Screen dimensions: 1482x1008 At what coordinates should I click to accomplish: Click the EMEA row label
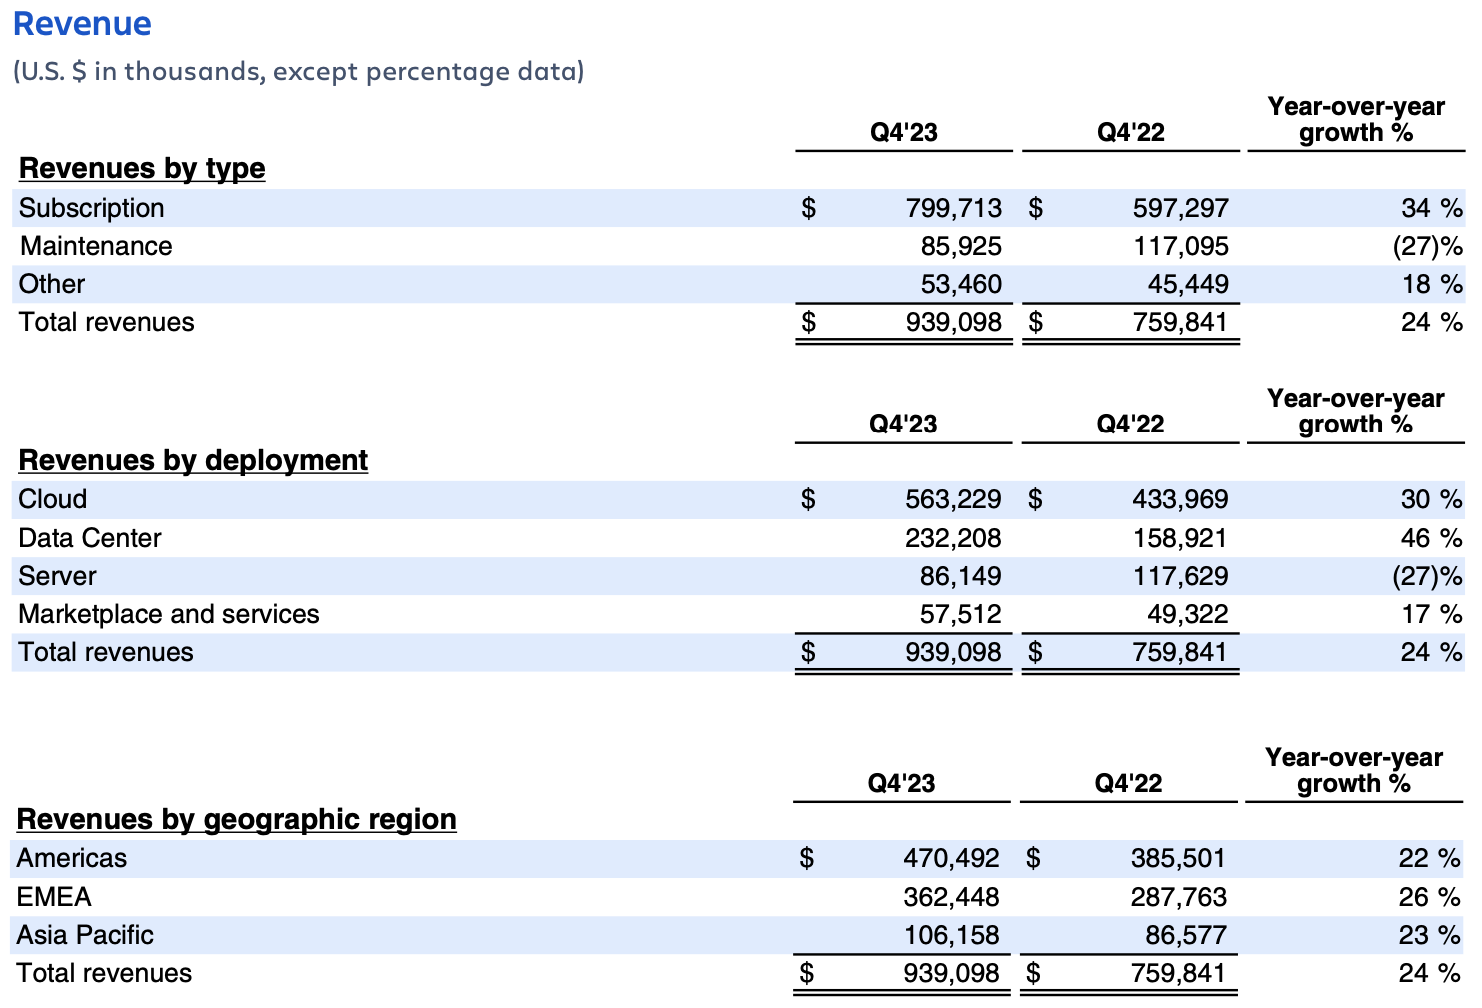click(x=54, y=897)
